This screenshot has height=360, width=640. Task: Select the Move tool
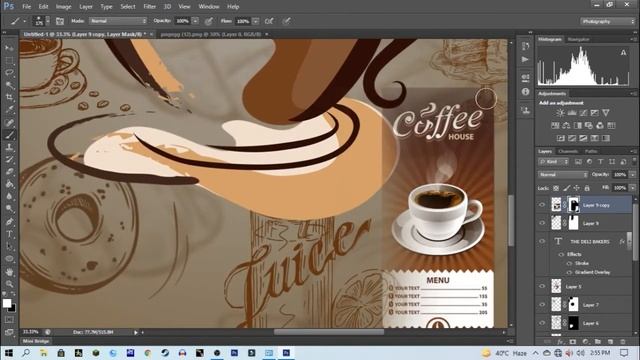(x=9, y=48)
